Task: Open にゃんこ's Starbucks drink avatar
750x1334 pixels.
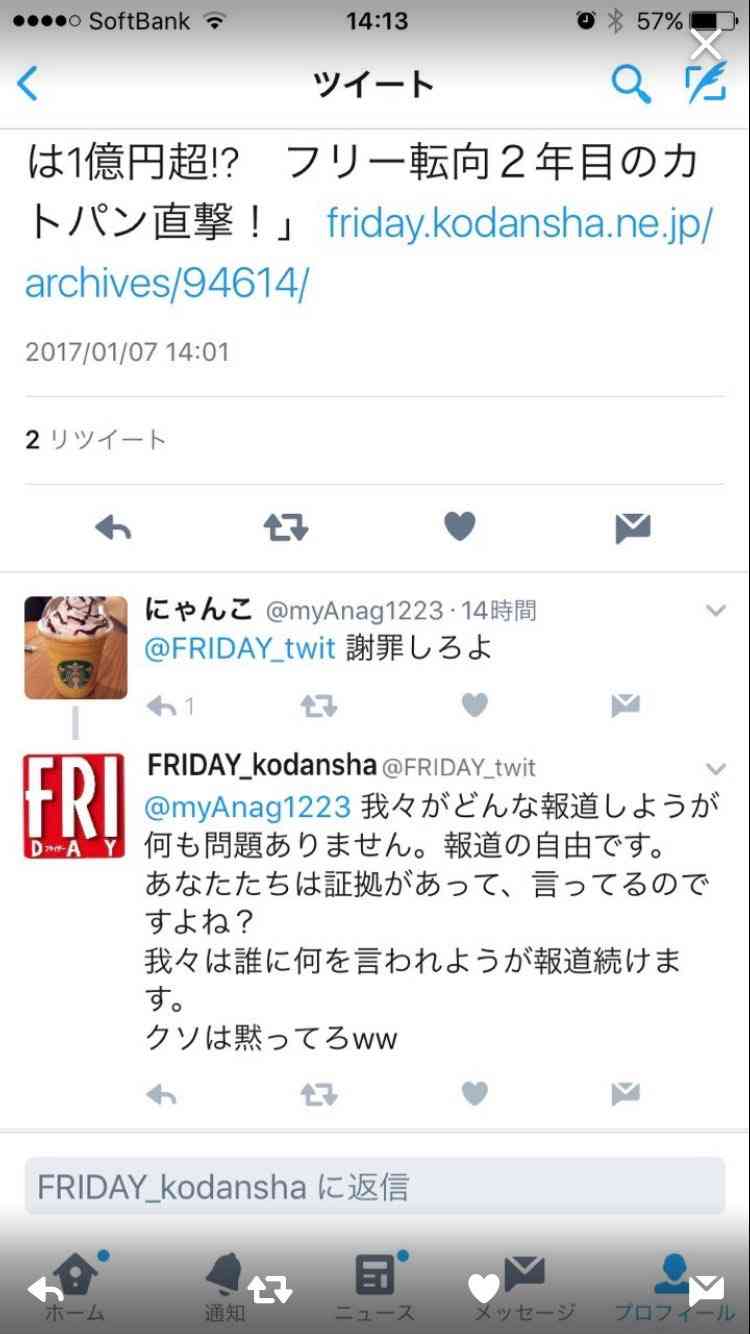Action: point(76,647)
